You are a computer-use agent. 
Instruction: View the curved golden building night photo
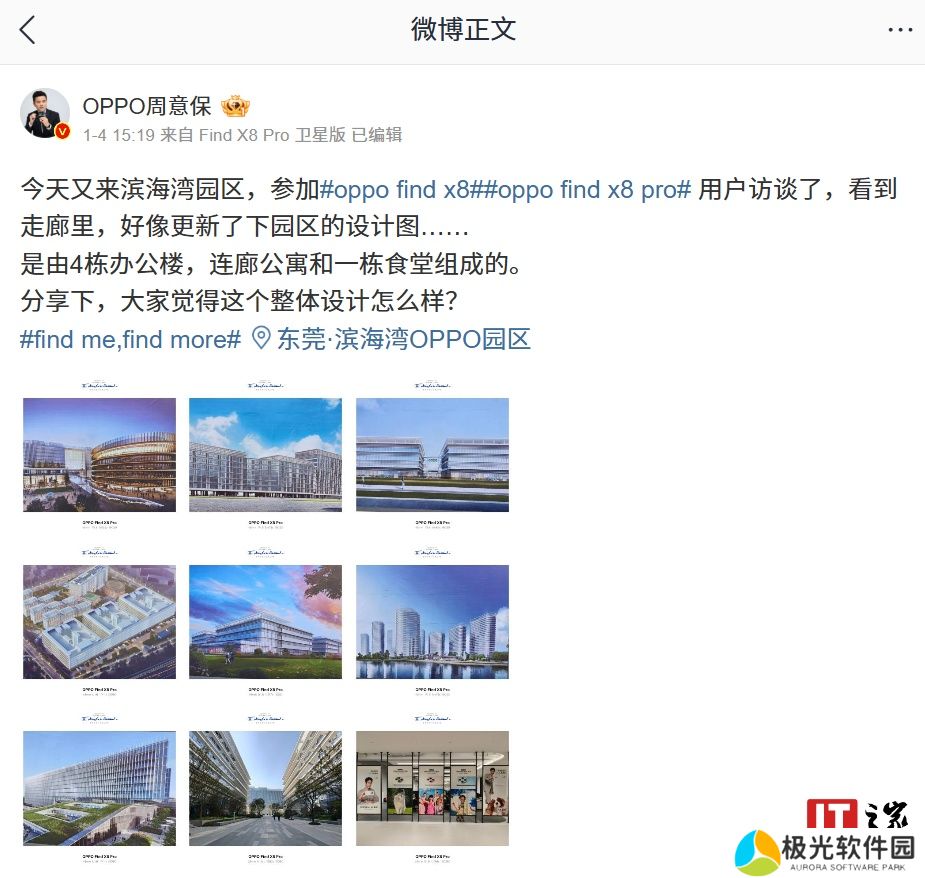click(x=99, y=454)
